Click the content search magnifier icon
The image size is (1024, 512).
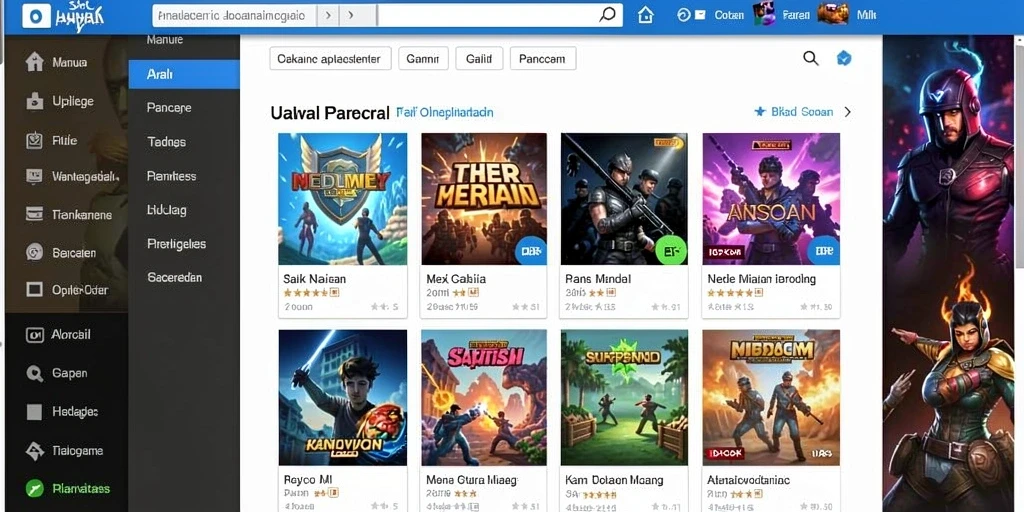pos(810,58)
